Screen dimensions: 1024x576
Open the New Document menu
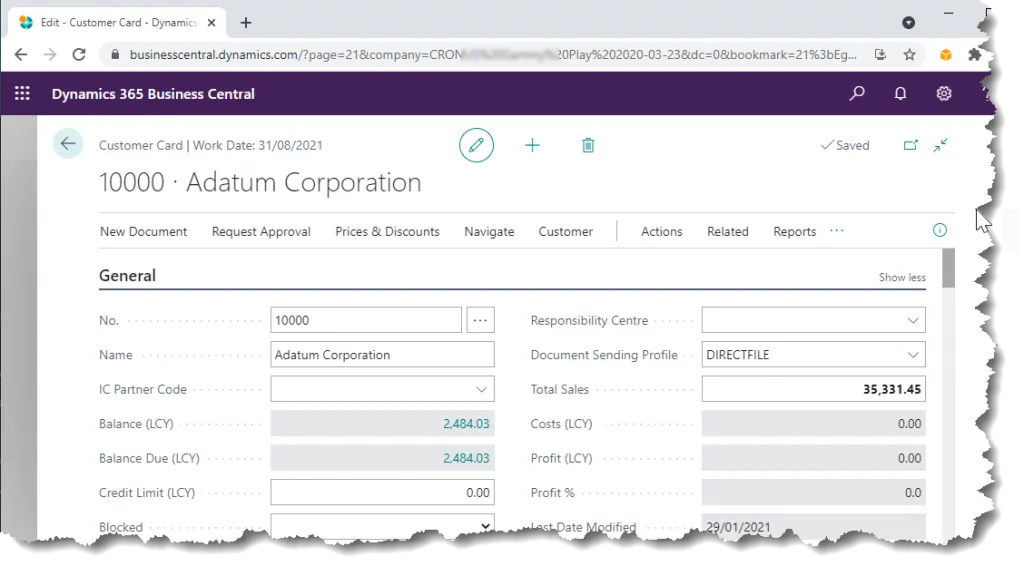tap(143, 231)
